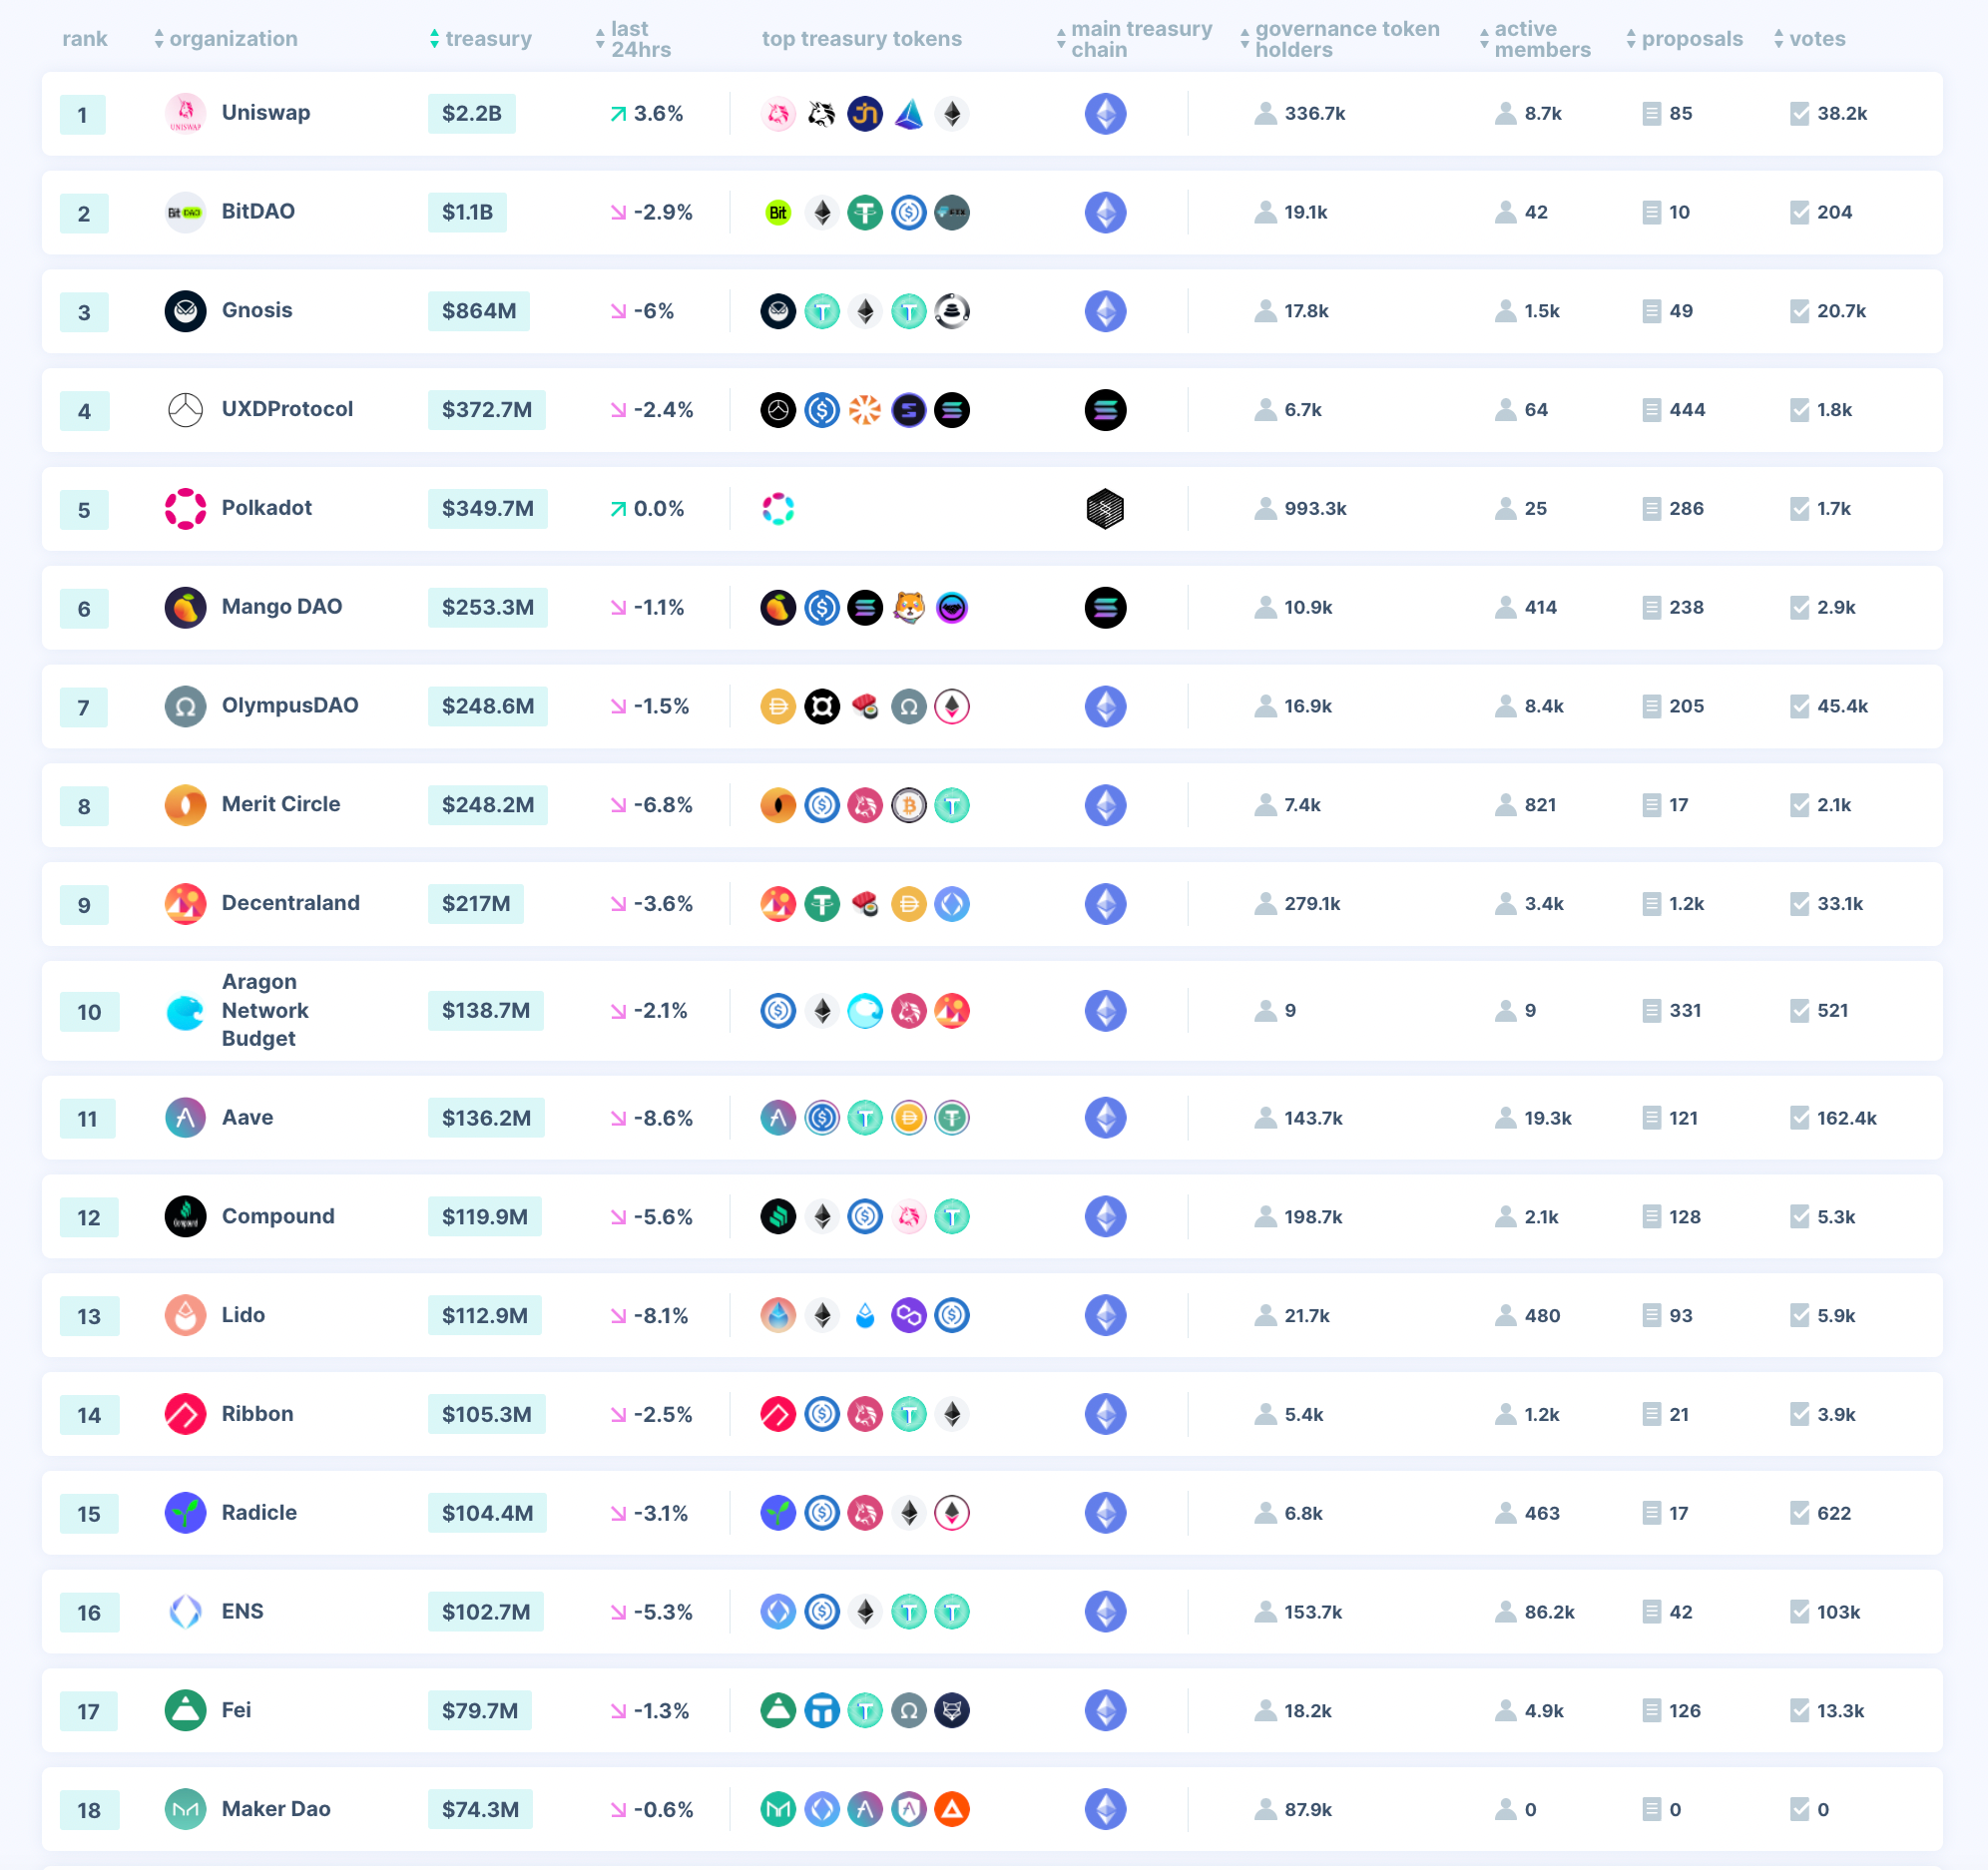Click the $2.2B treasury value

(472, 113)
